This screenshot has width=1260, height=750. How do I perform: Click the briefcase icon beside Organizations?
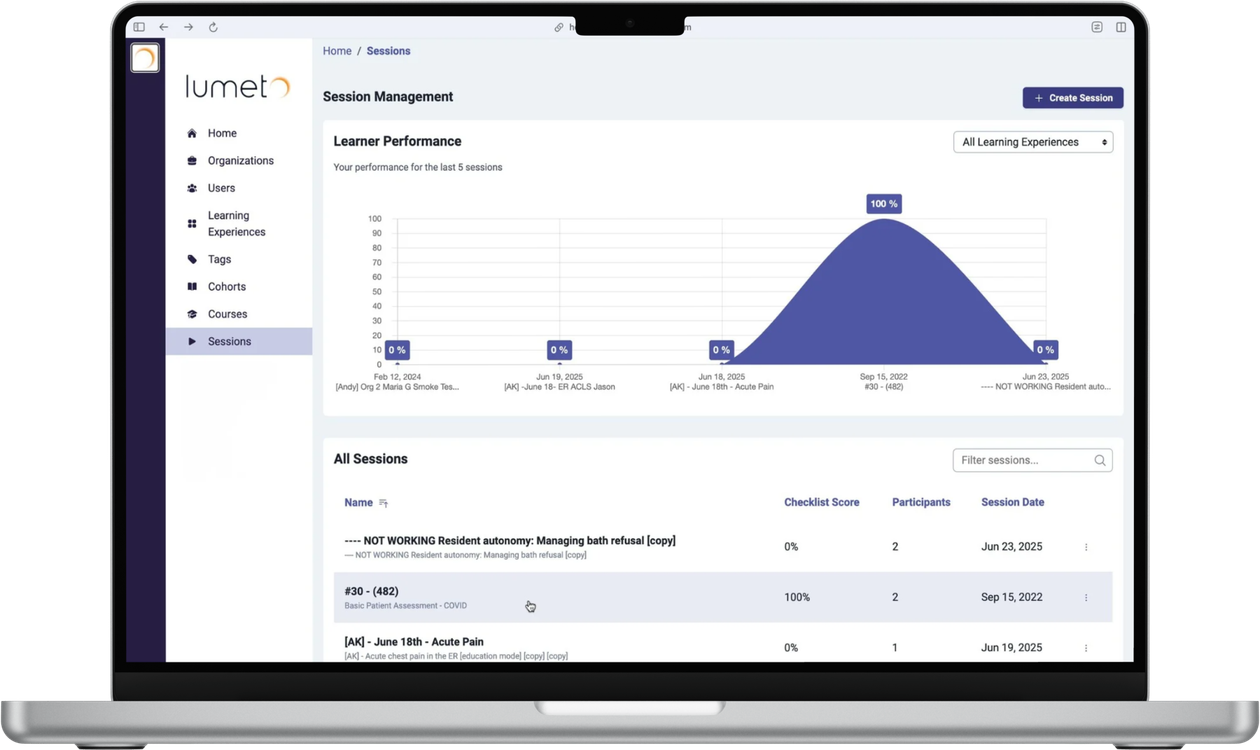pyautogui.click(x=192, y=160)
